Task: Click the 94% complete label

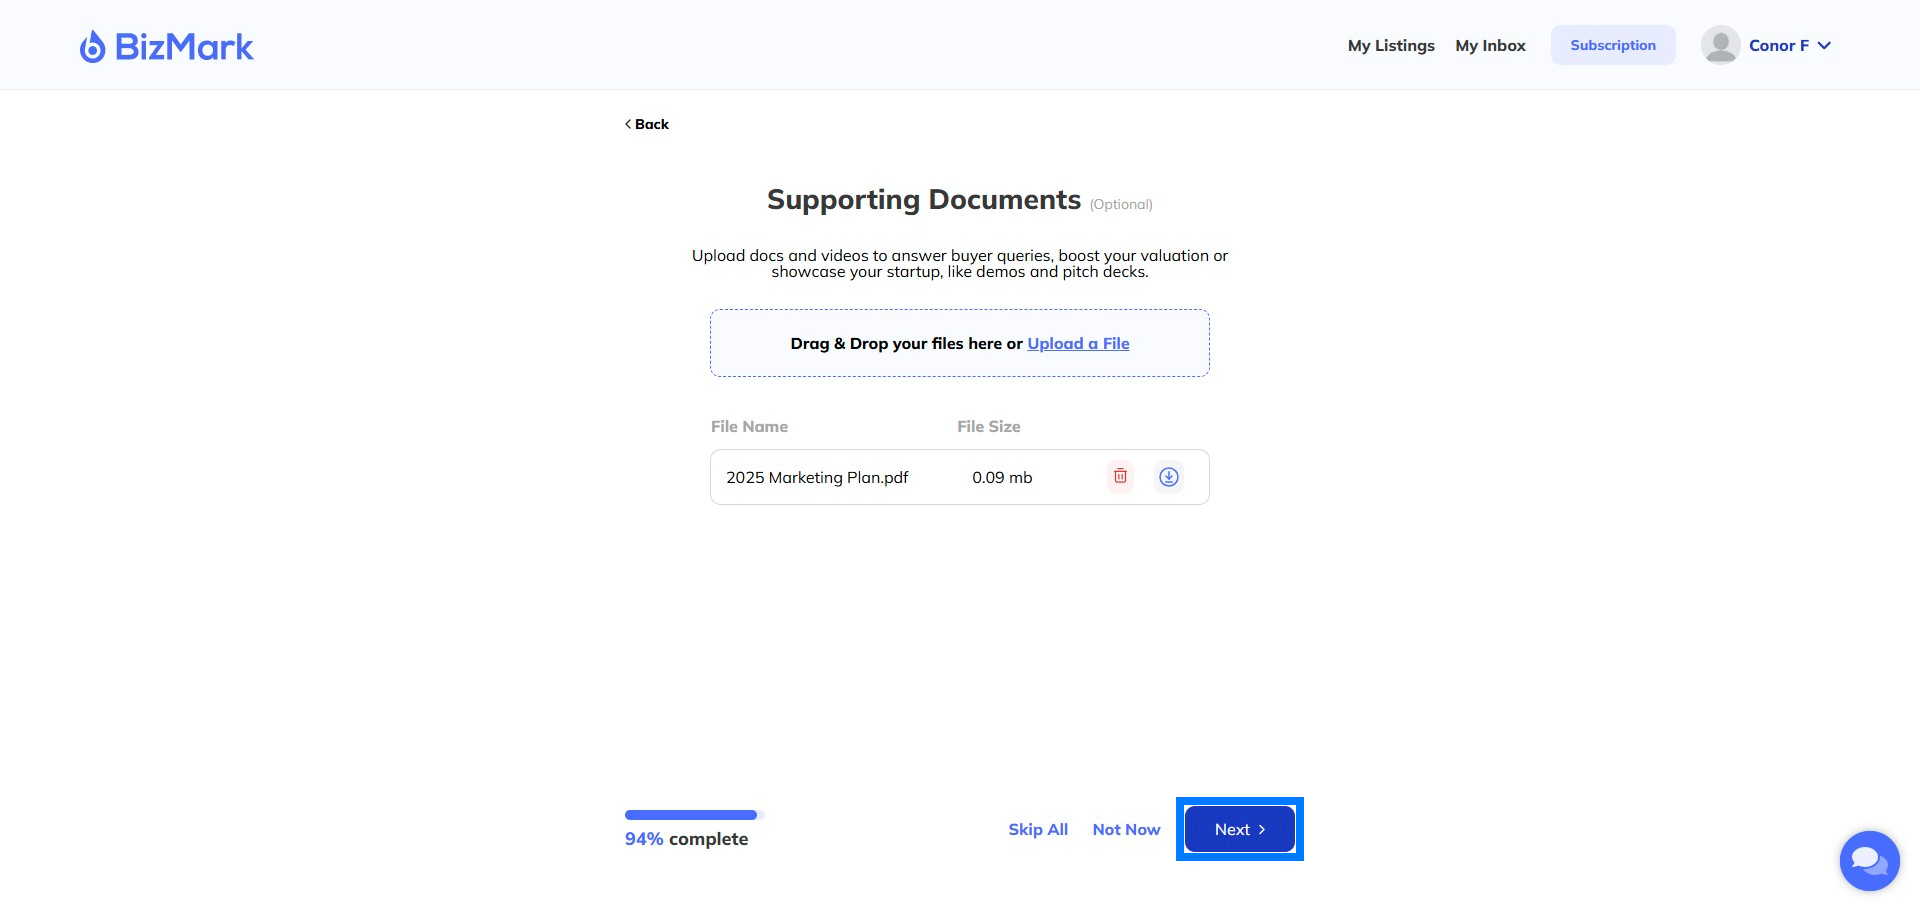Action: click(x=686, y=839)
